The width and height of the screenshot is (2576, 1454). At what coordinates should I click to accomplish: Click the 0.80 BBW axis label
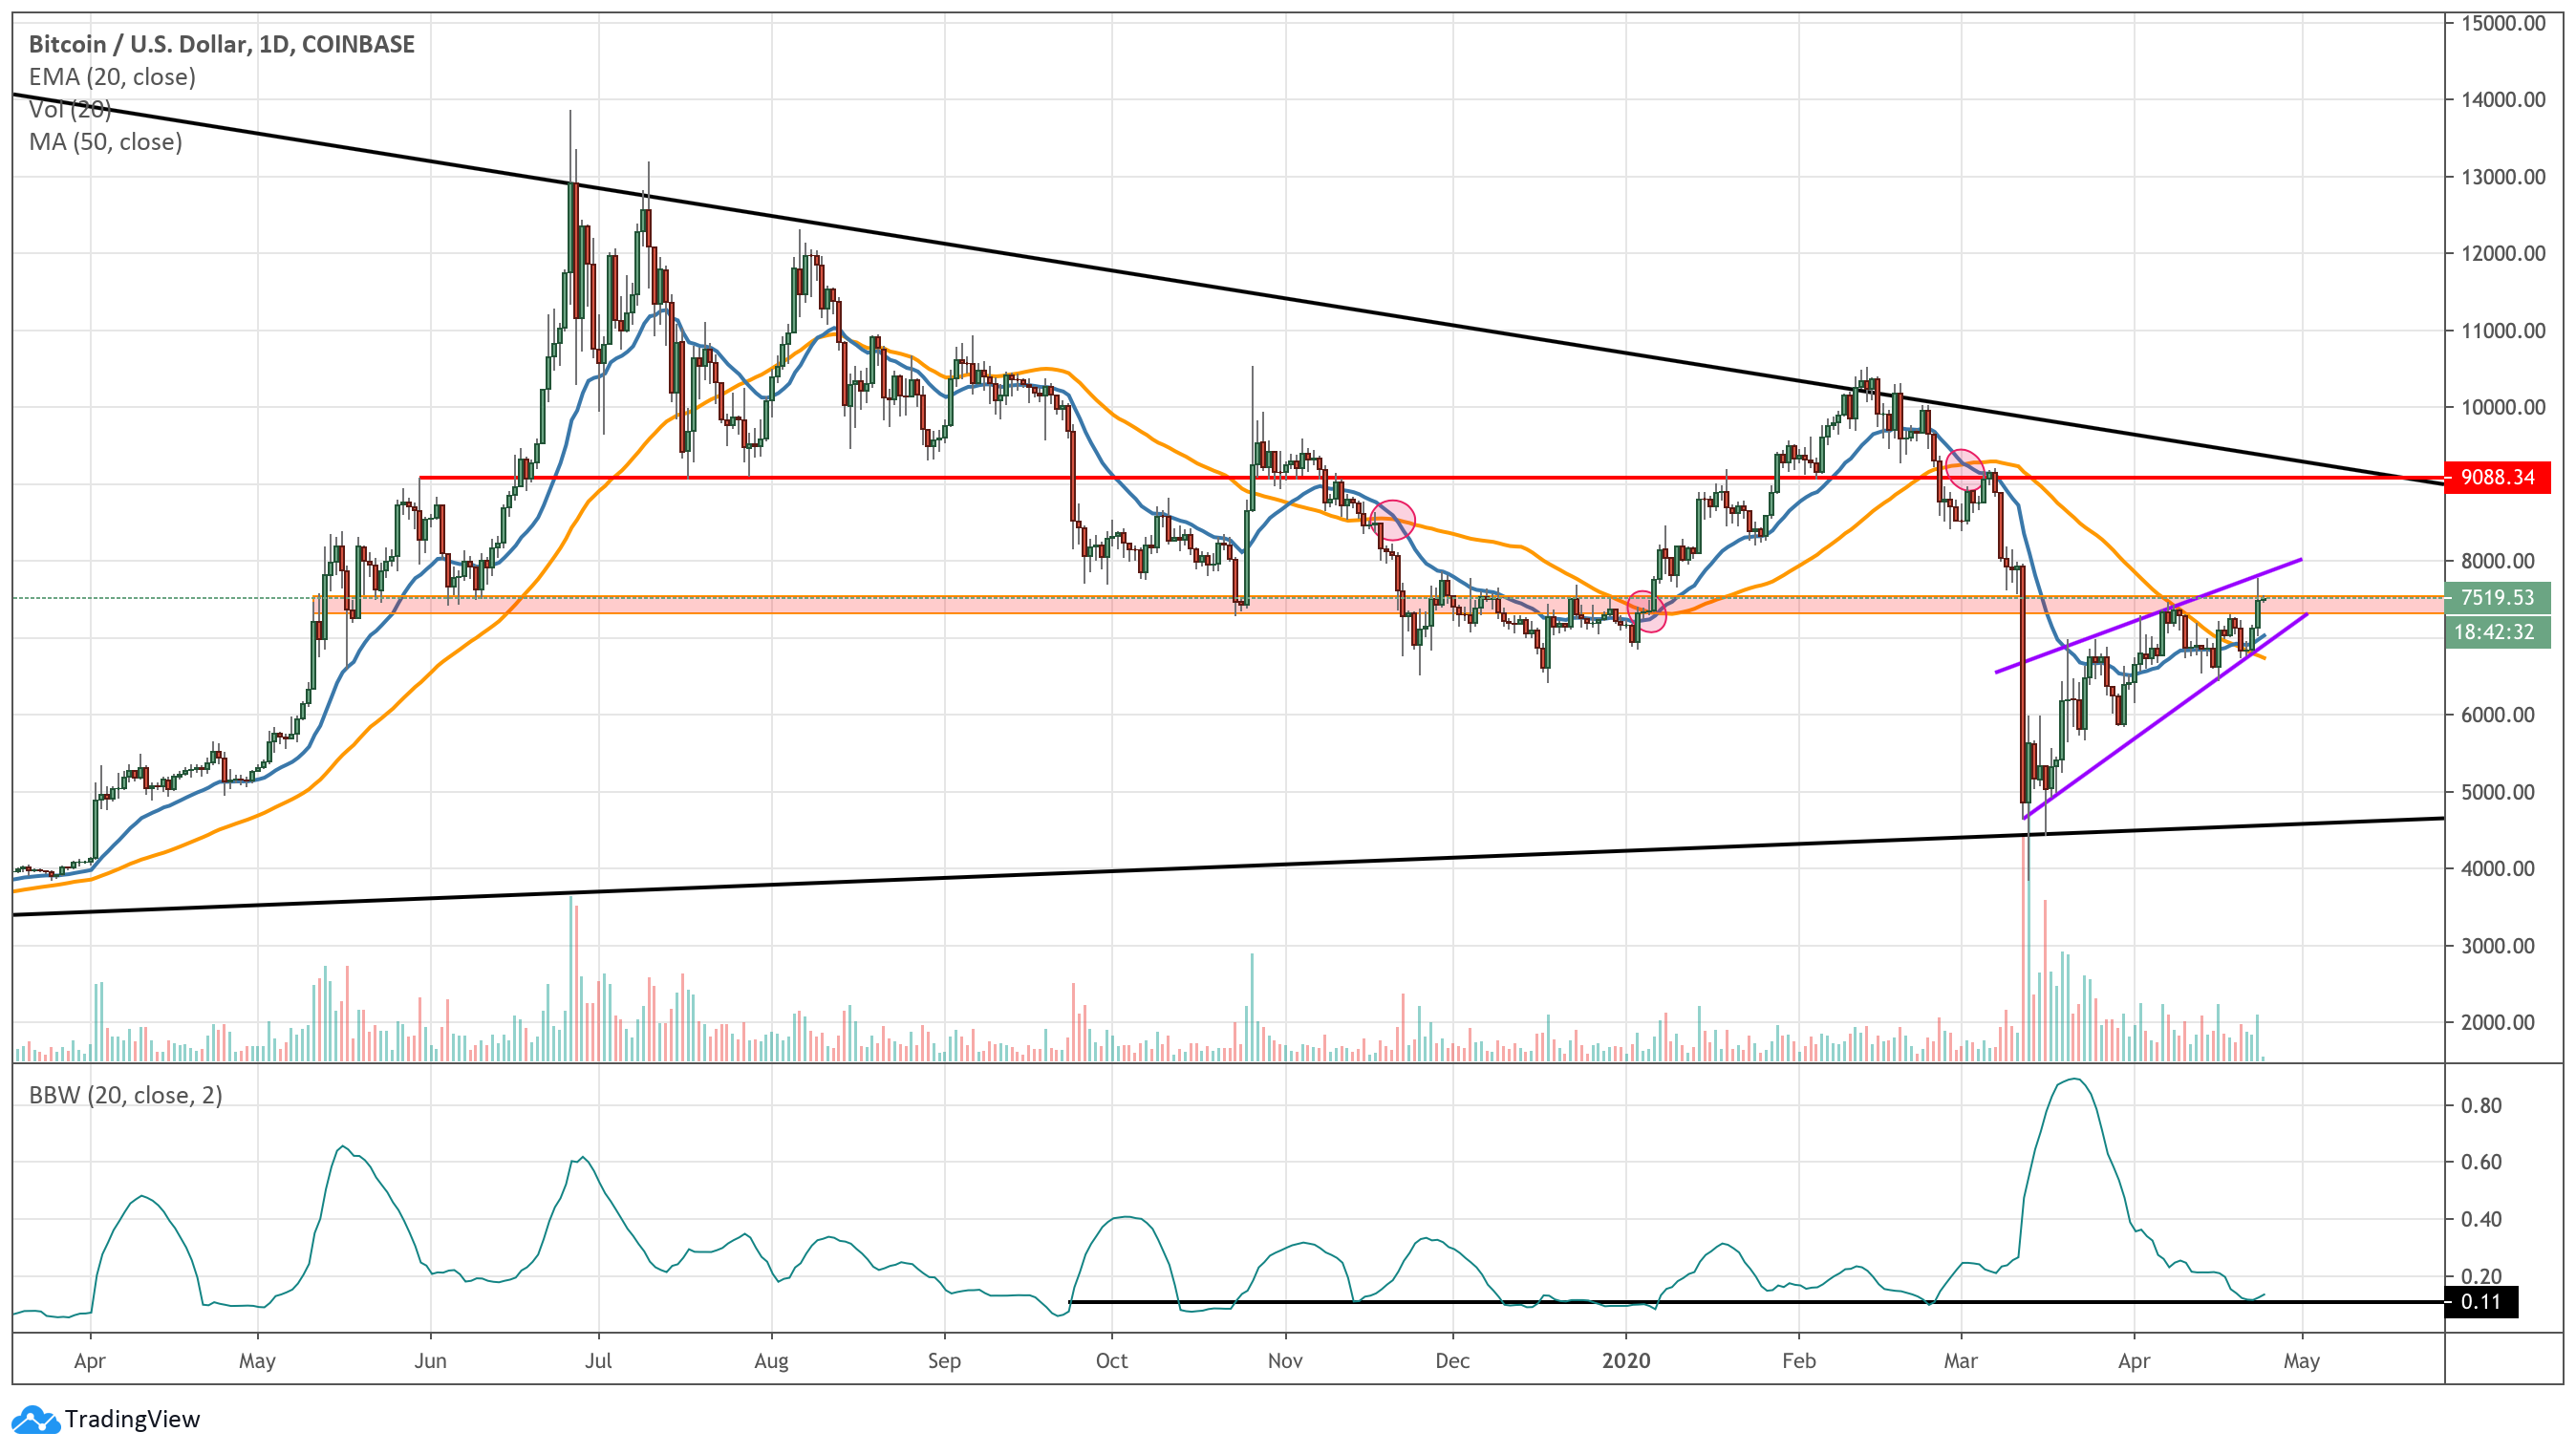(2480, 1105)
